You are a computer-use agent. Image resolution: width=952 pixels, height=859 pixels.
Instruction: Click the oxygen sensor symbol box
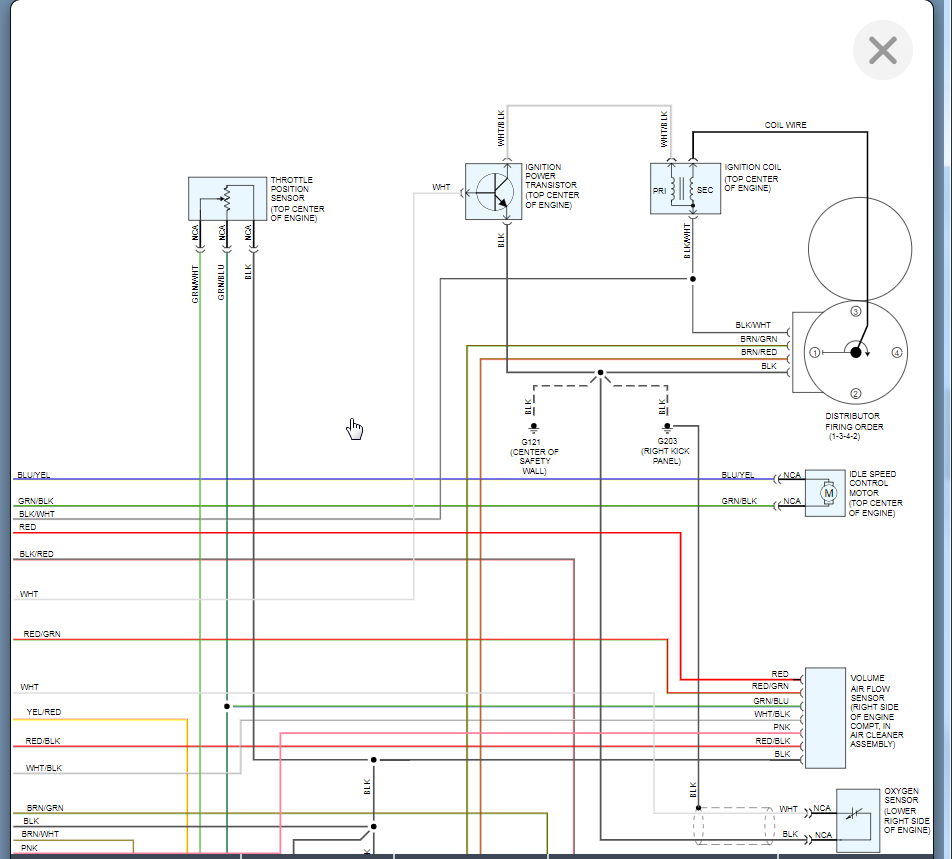pyautogui.click(x=857, y=820)
